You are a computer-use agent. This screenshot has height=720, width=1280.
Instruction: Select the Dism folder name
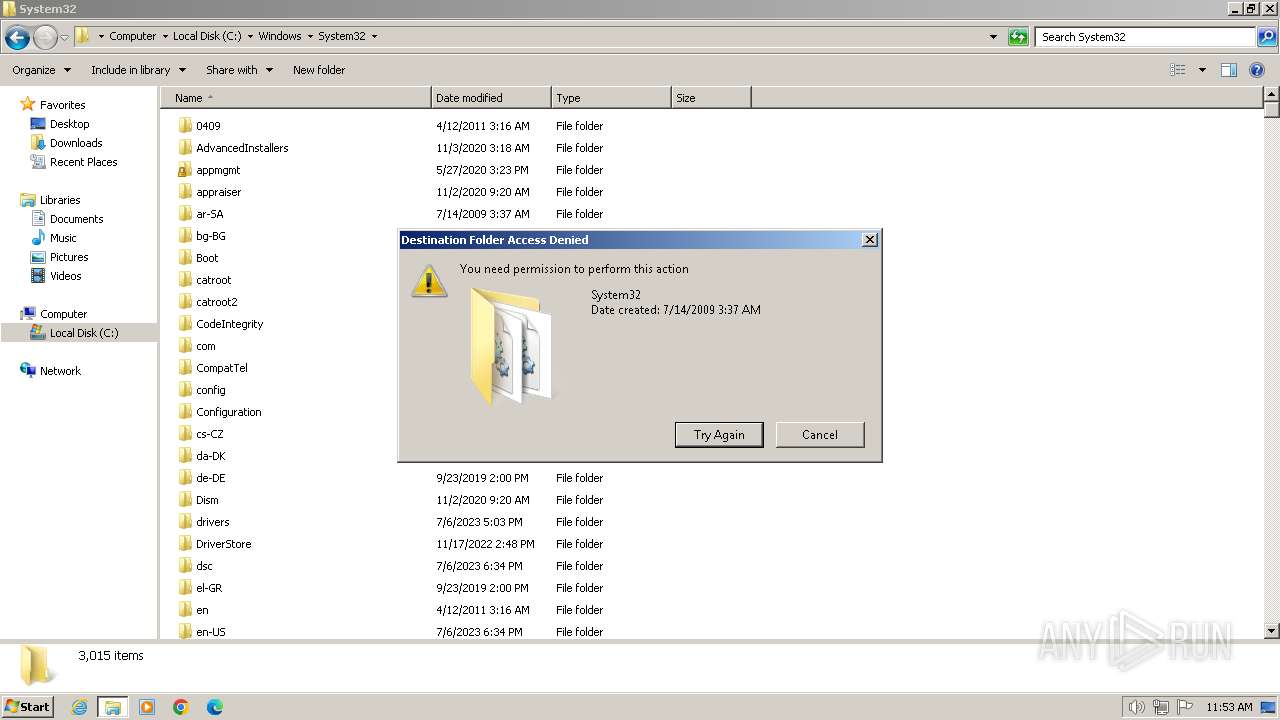pos(207,500)
